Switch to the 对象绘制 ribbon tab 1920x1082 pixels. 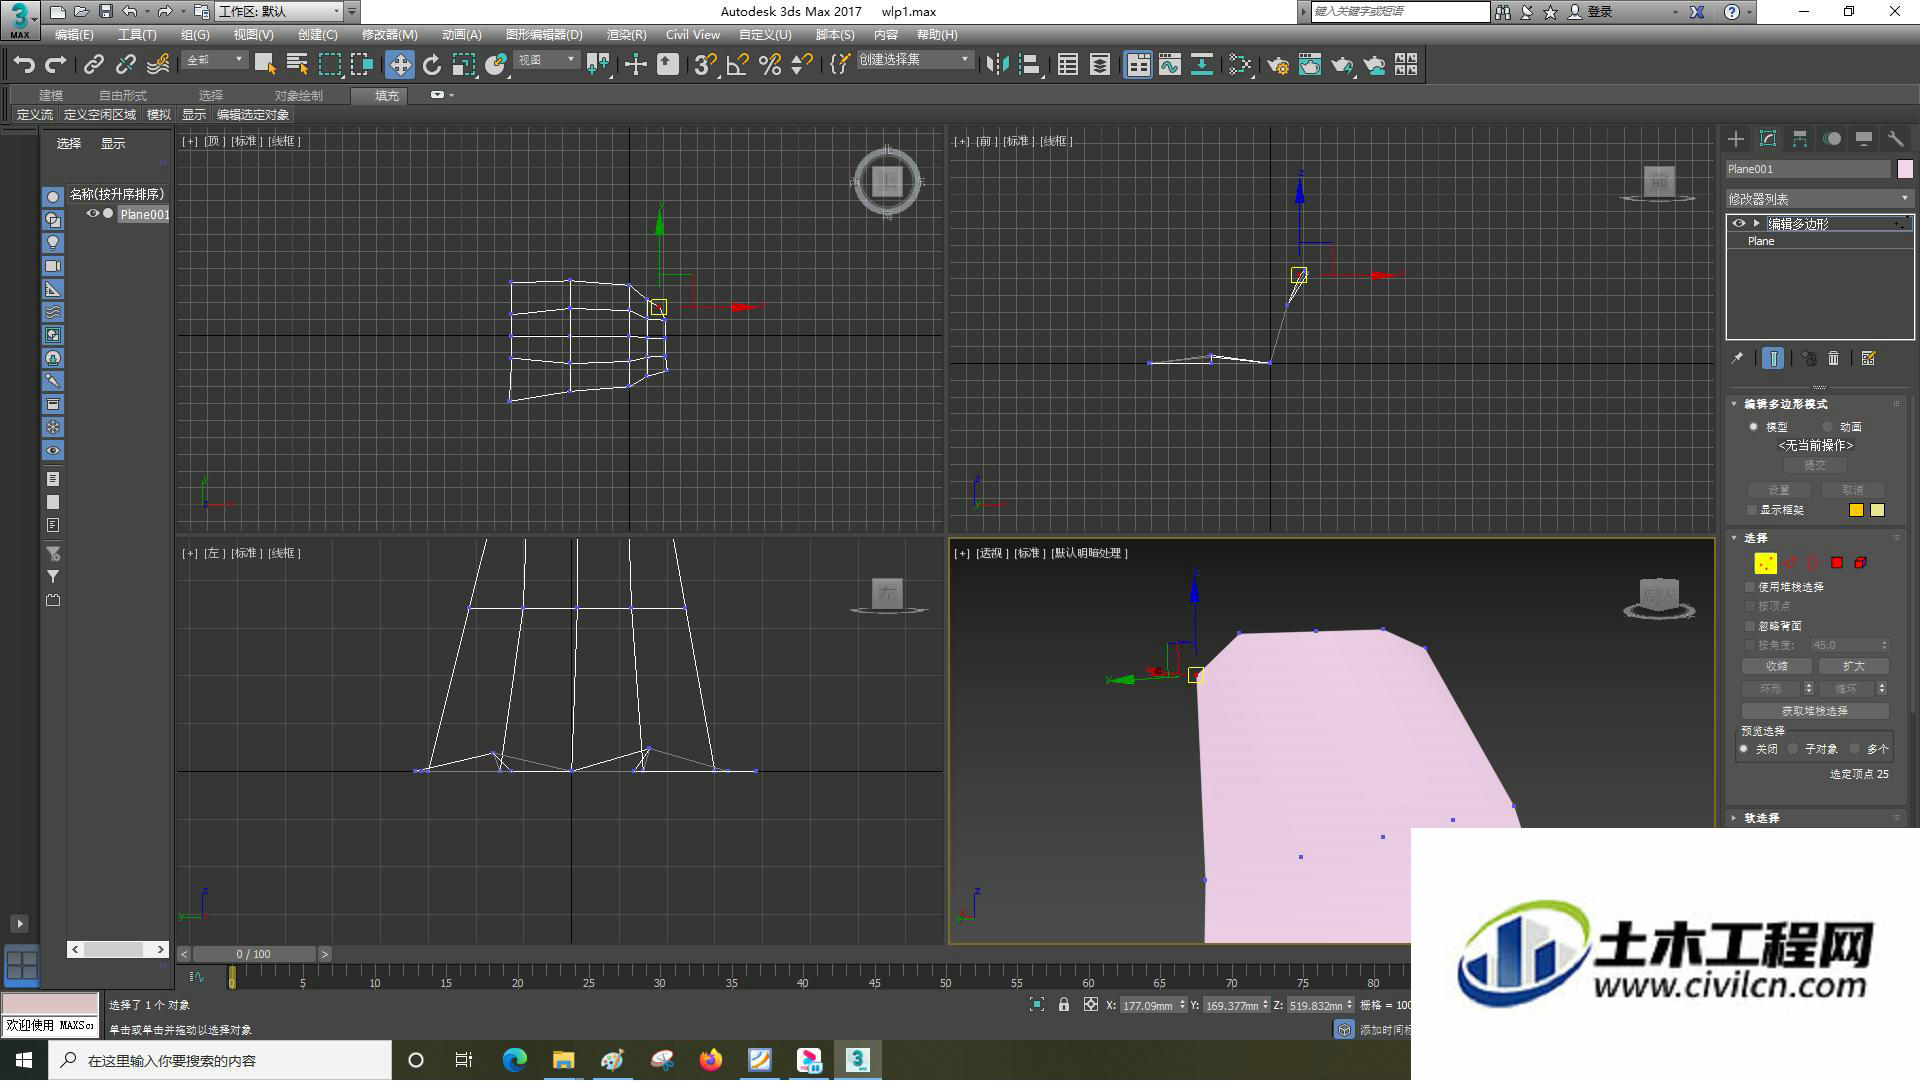299,96
